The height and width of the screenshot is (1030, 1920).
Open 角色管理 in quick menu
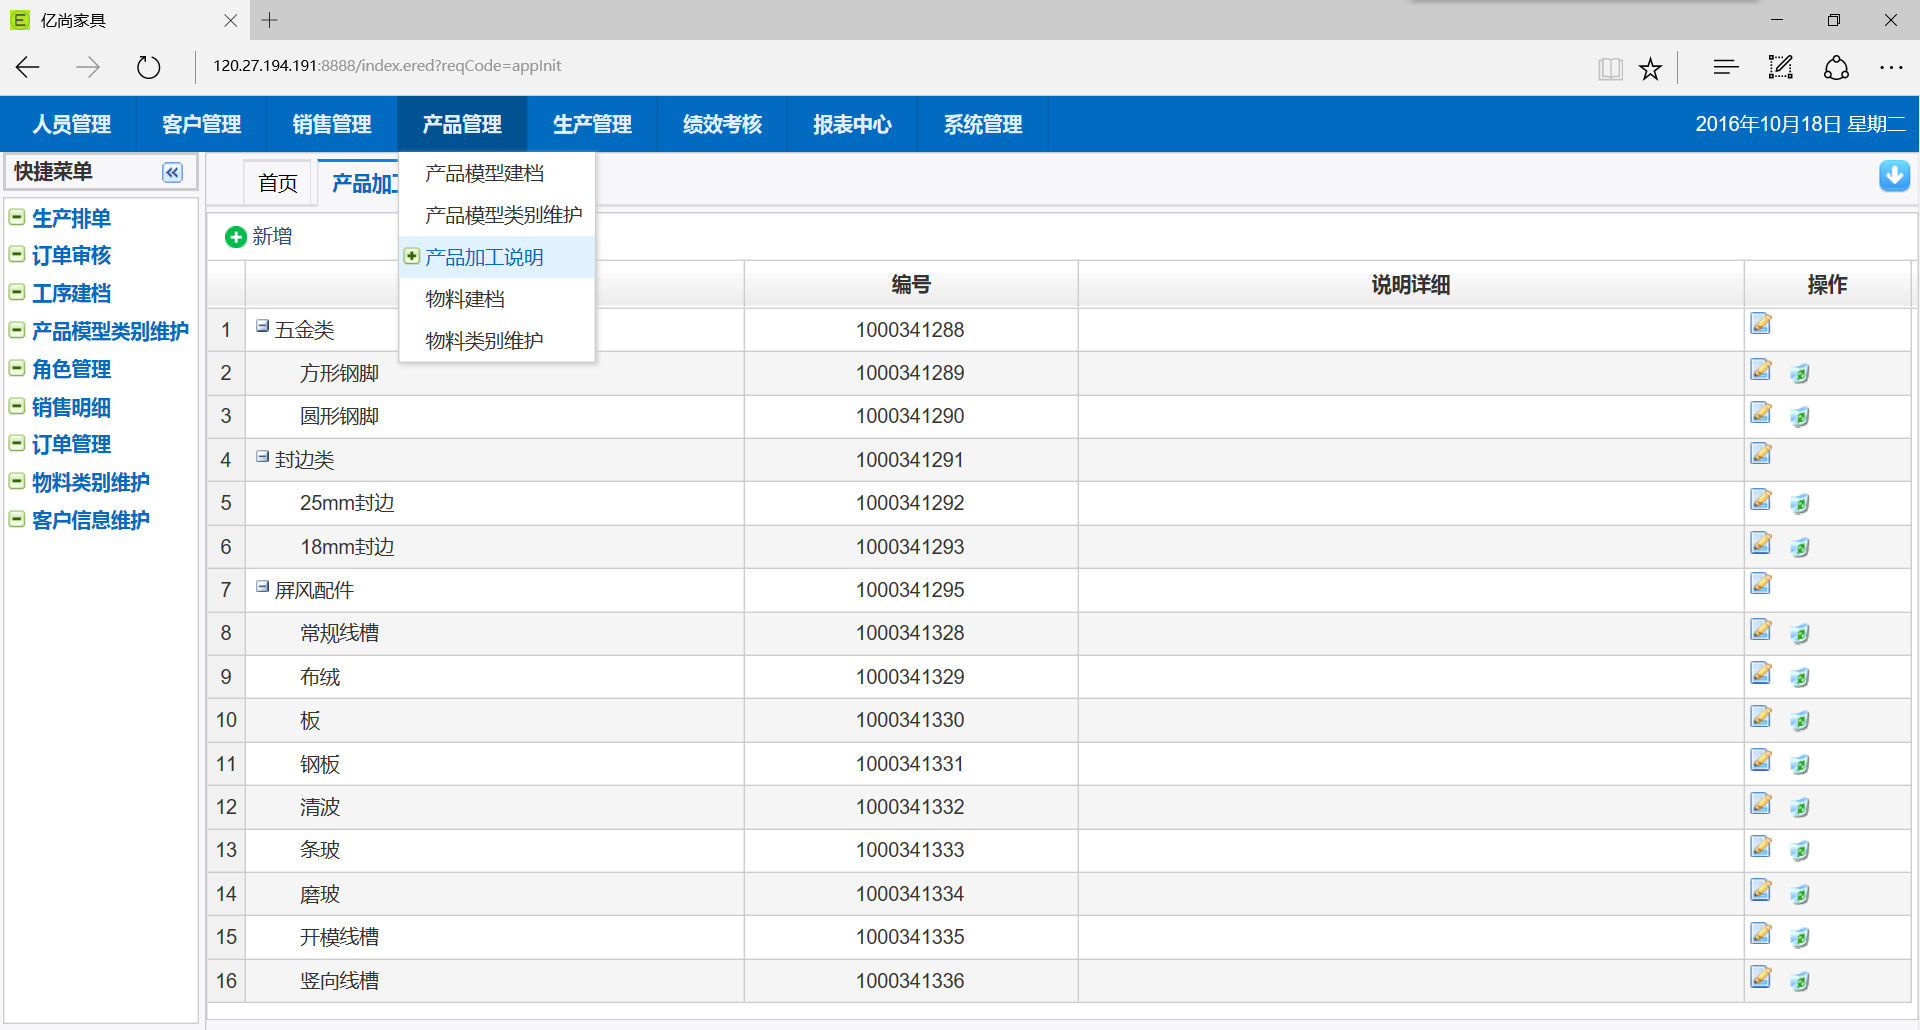[x=71, y=369]
